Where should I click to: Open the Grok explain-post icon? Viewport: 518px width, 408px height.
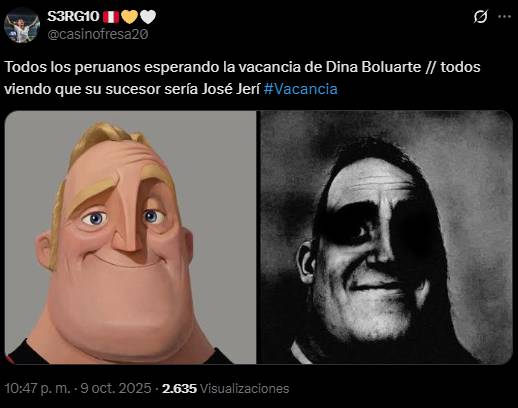coord(480,17)
